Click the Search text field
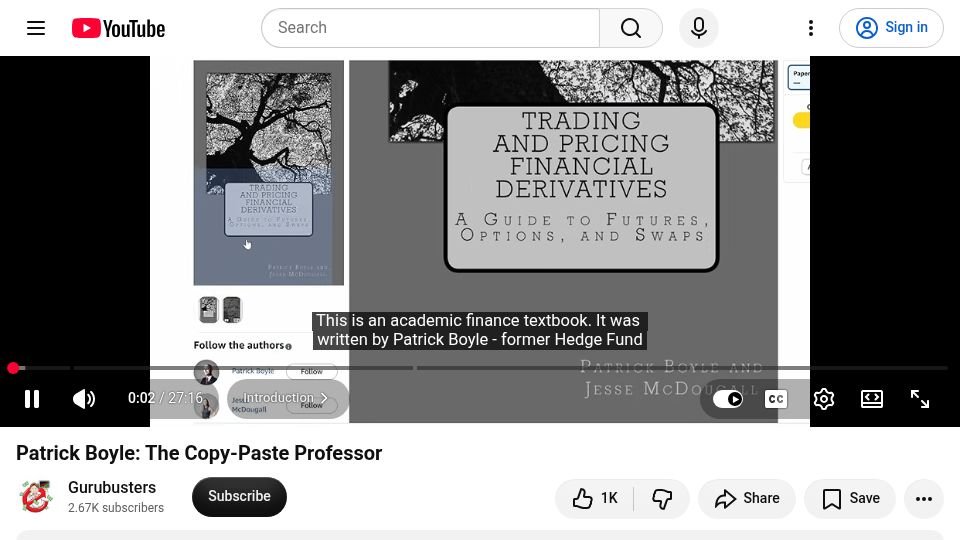The height and width of the screenshot is (540, 960). coord(430,28)
